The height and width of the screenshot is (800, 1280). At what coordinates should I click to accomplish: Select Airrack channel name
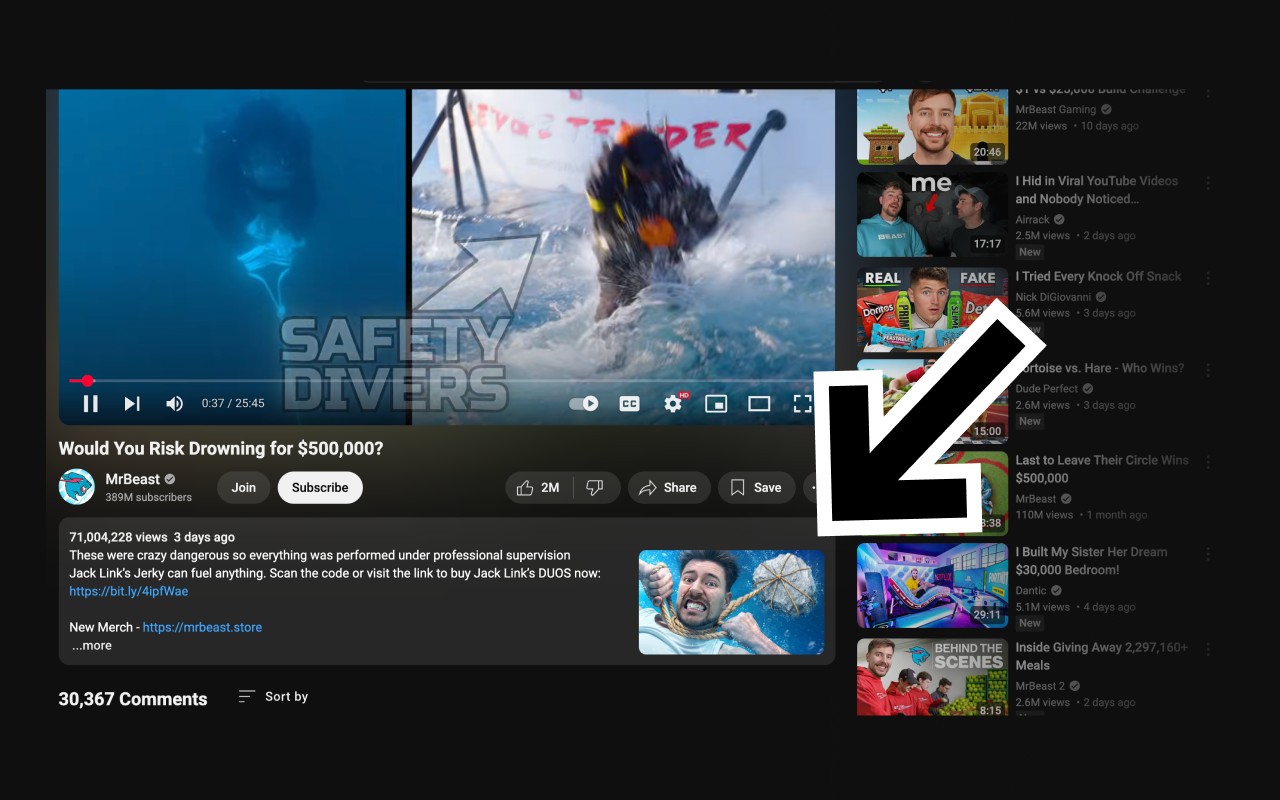point(1032,220)
